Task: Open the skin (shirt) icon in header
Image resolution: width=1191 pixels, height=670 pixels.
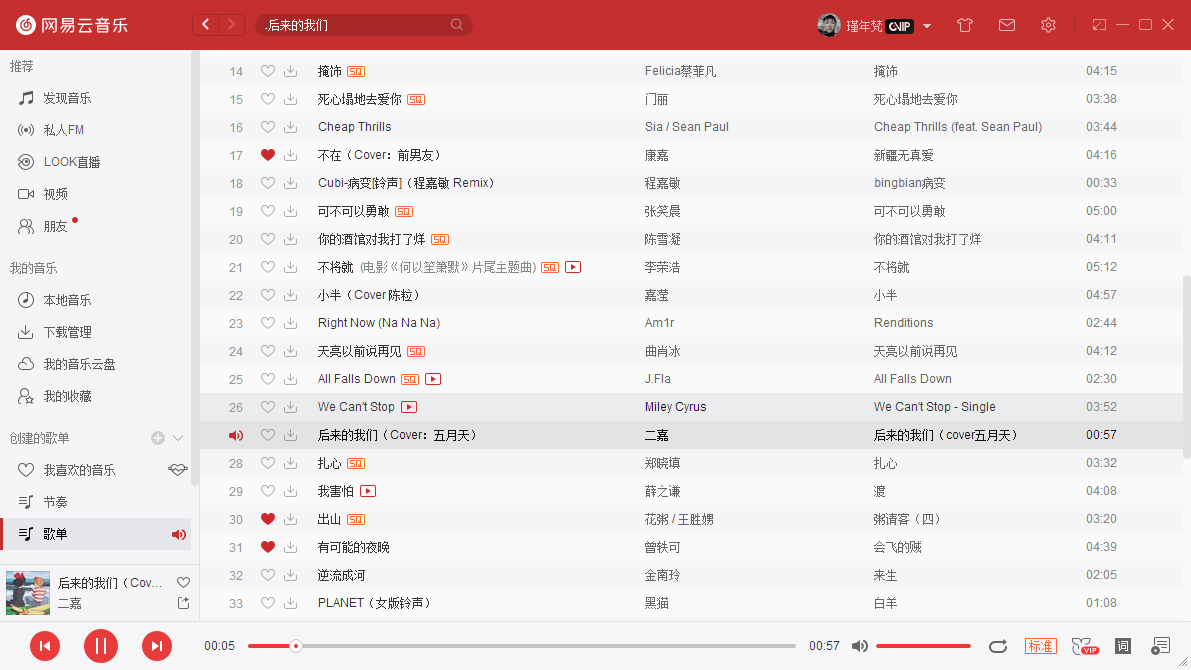Action: click(x=965, y=25)
